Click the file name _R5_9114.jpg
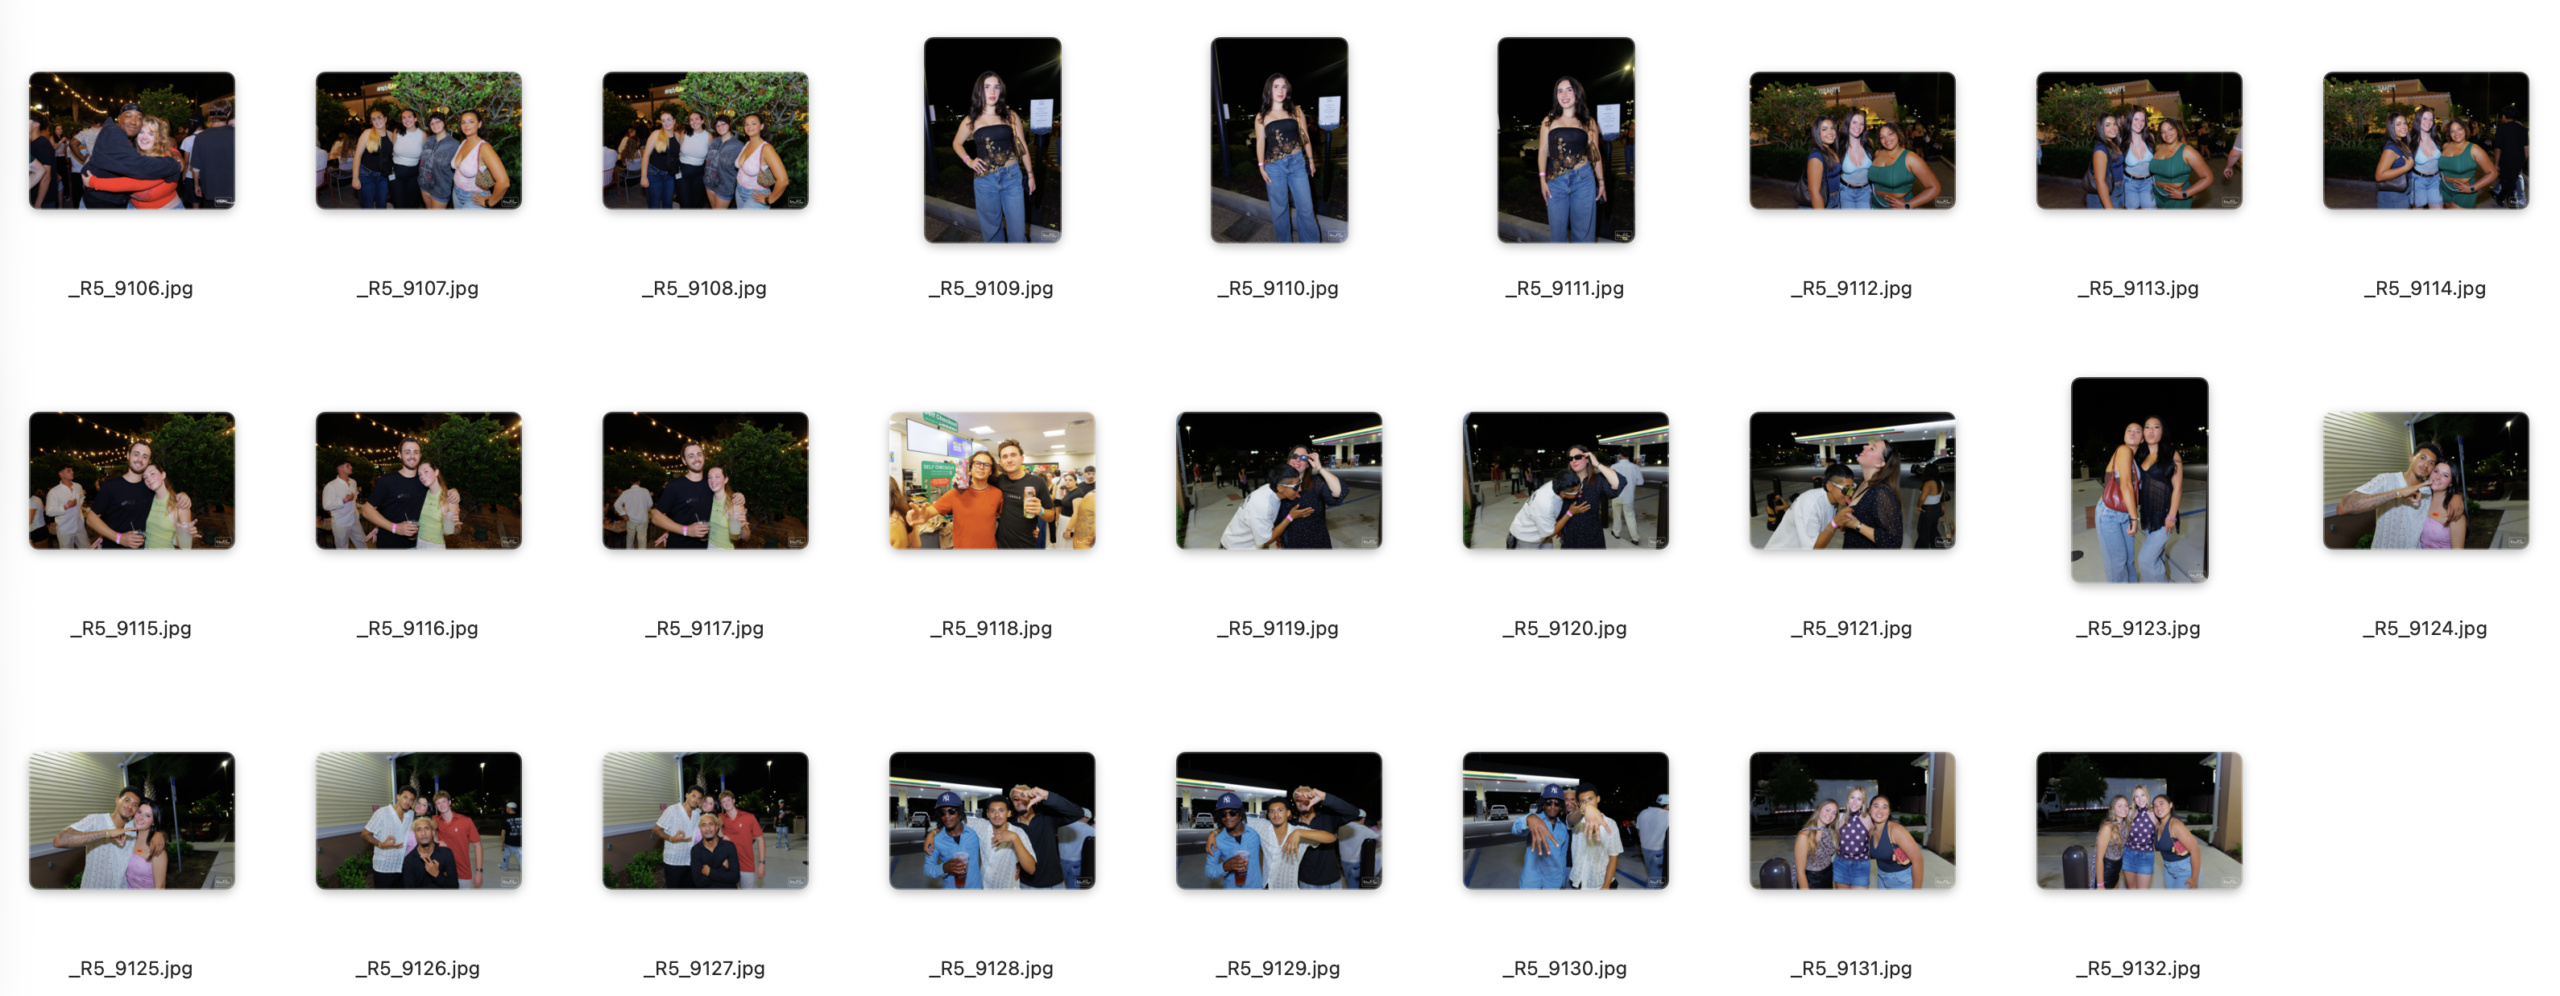 click(x=2425, y=289)
